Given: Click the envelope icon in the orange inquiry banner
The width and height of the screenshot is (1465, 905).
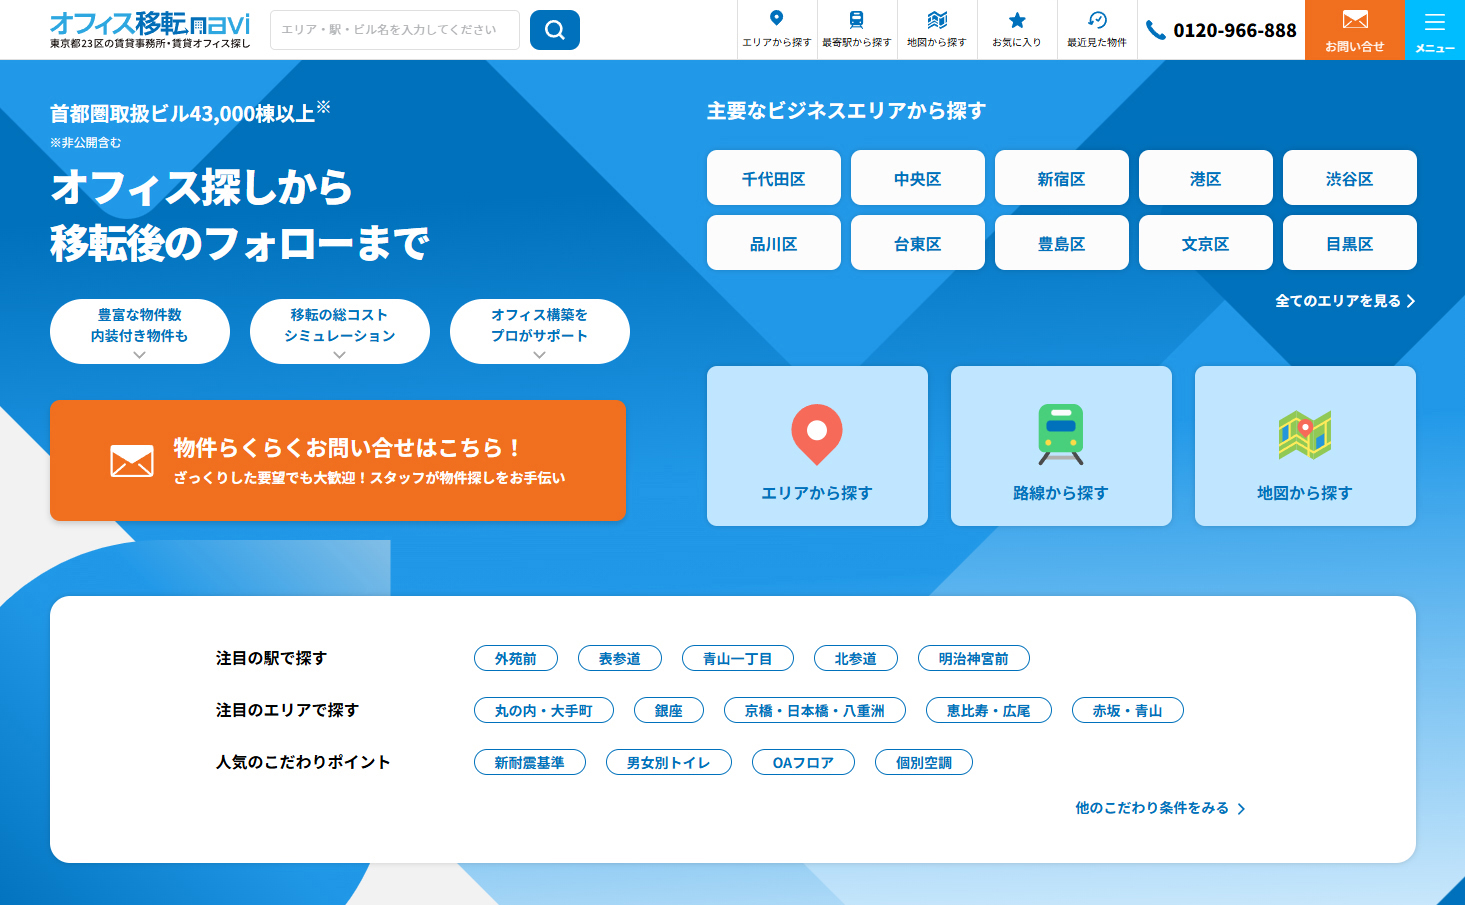Looking at the screenshot, I should tap(132, 461).
